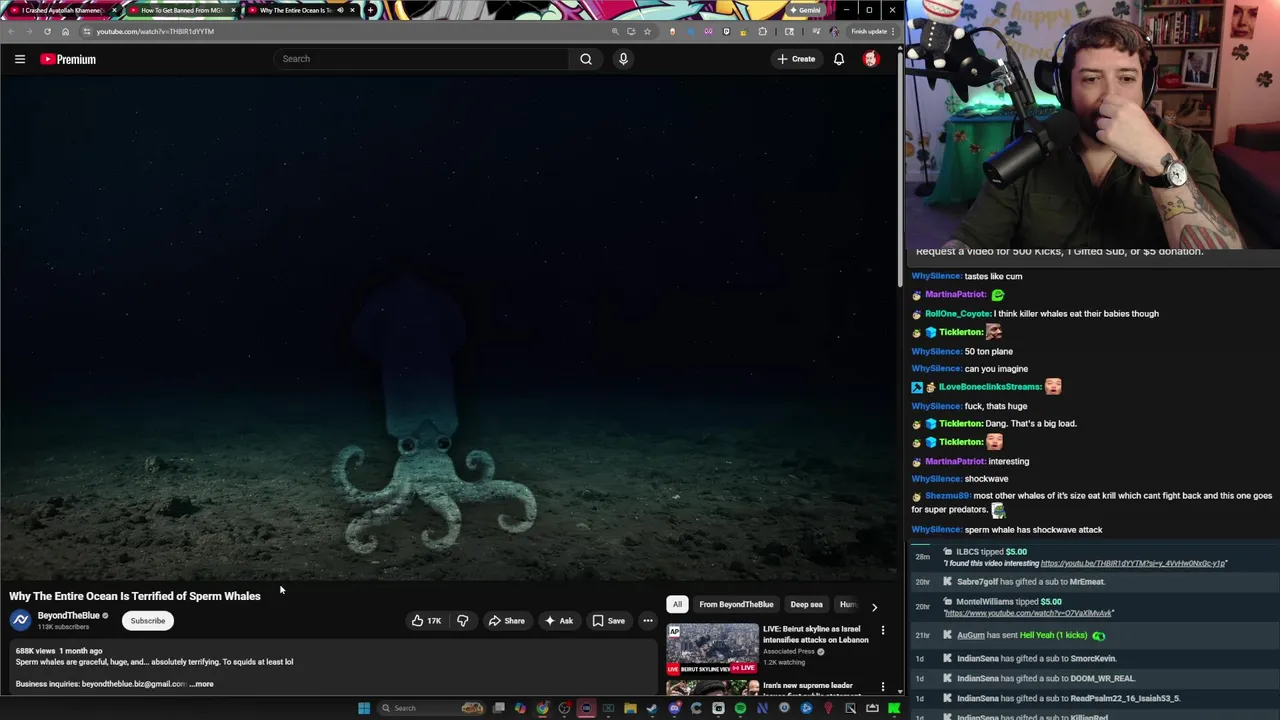Screen dimensions: 1280x720
Task: Close the 'Why The Entire Ocean' tab
Action: tap(352, 10)
